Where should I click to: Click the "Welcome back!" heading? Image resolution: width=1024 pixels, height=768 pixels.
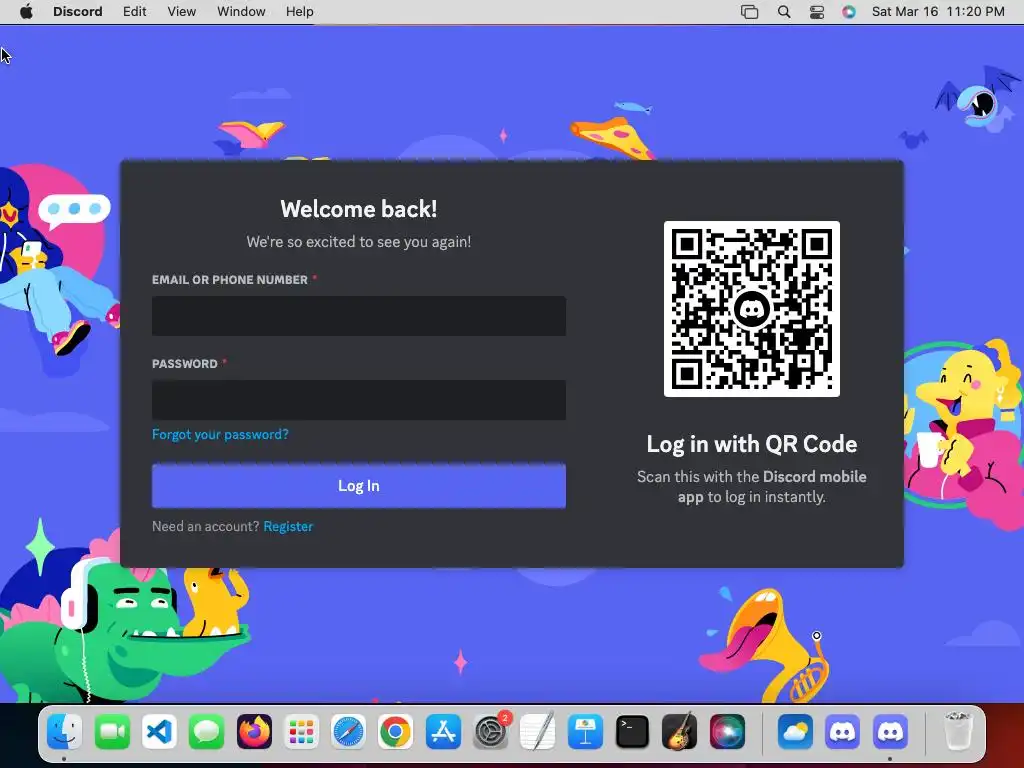[x=359, y=209]
